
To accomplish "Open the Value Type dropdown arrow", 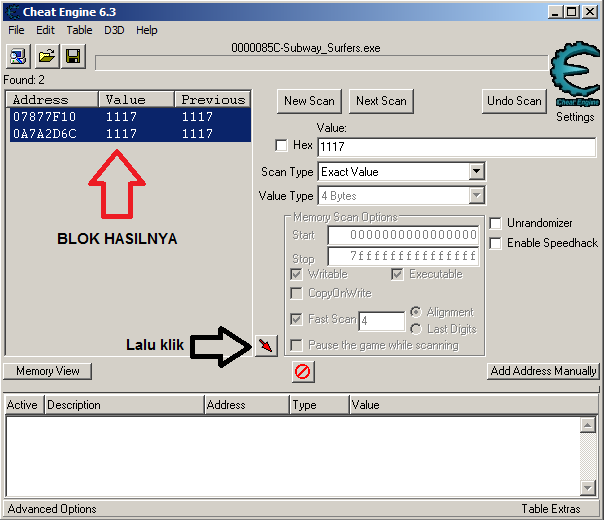I will tap(476, 196).
